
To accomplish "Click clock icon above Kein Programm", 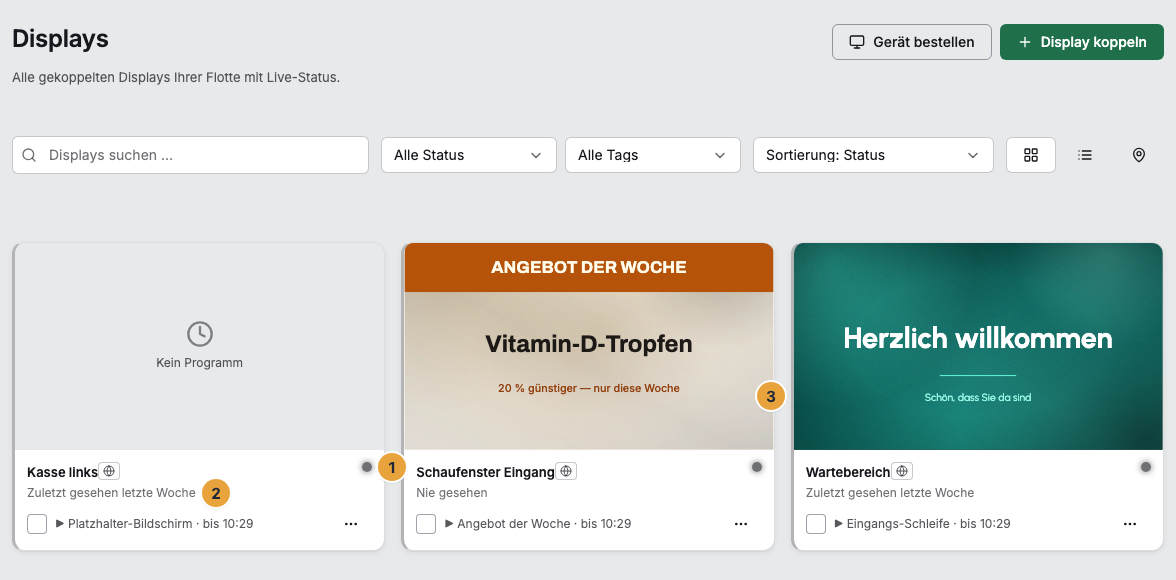I will 200,334.
